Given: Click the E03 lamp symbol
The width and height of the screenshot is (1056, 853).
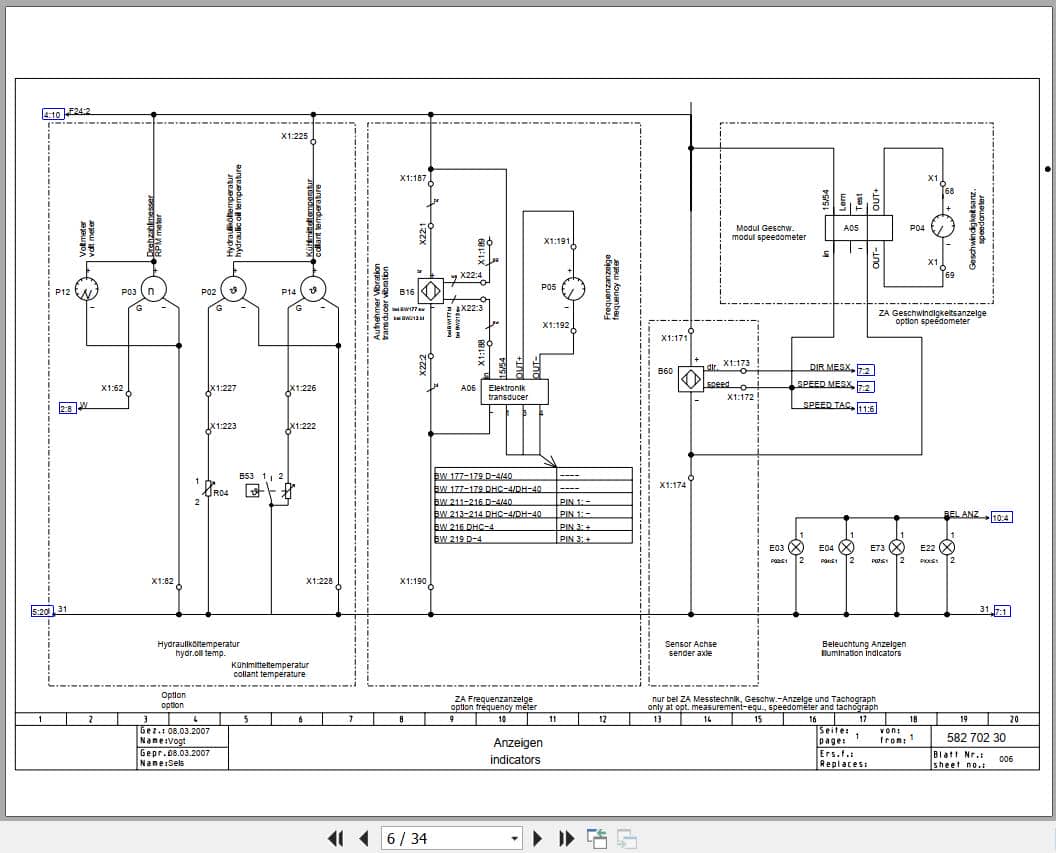Looking at the screenshot, I should pos(796,547).
